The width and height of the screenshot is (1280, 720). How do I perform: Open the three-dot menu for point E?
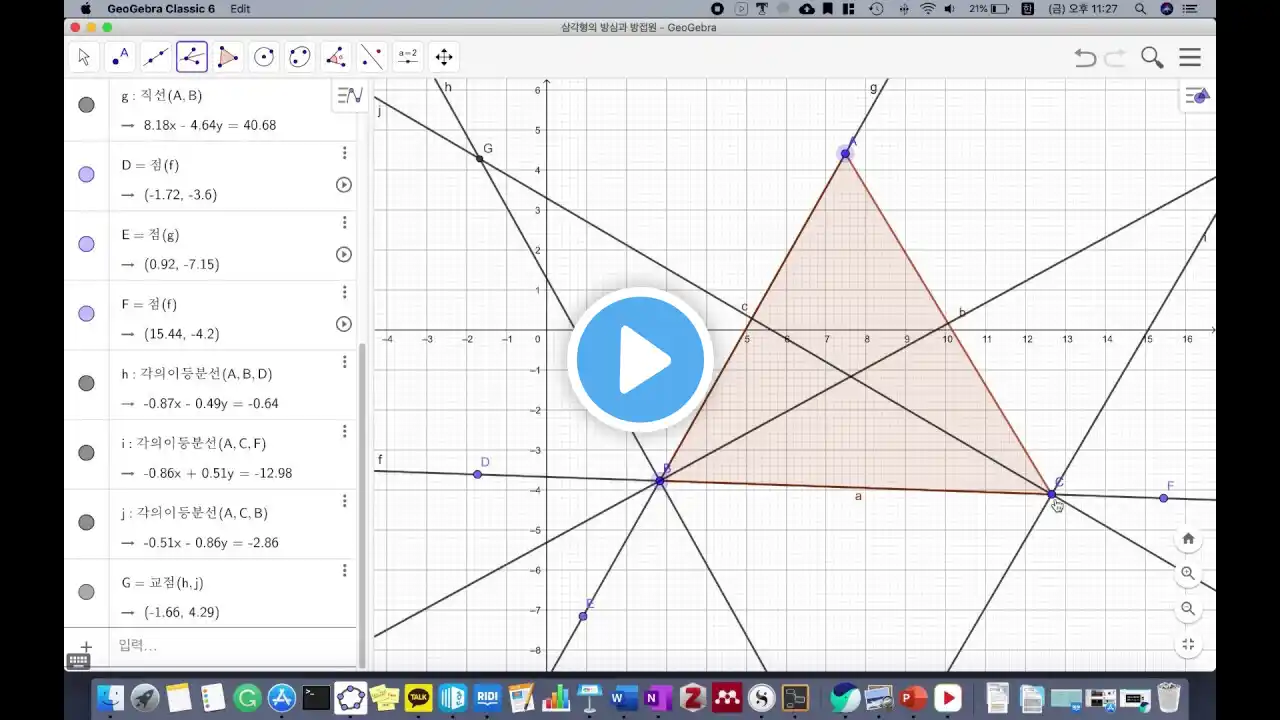tap(344, 222)
